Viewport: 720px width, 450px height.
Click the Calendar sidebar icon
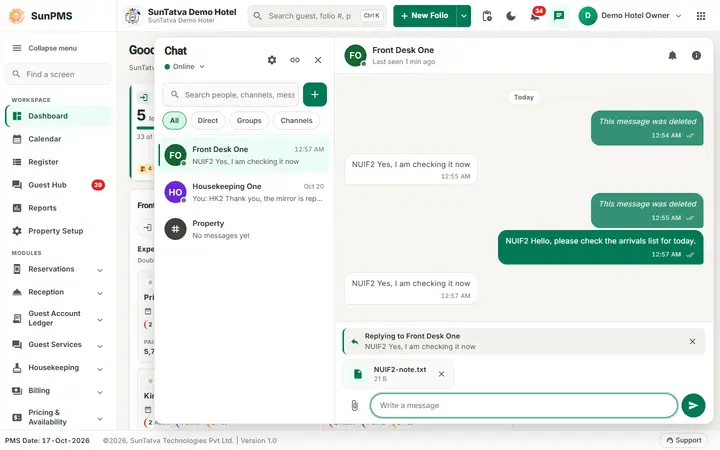[17, 139]
